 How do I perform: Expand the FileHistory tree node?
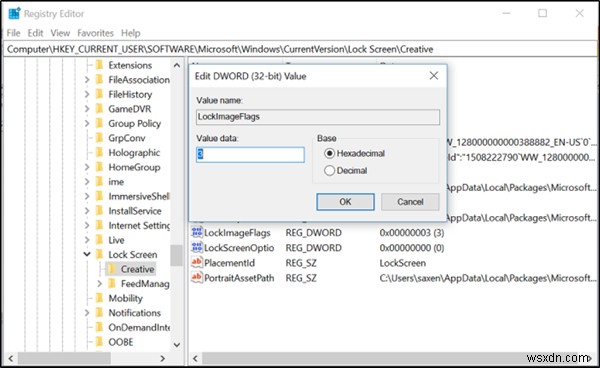(87, 94)
